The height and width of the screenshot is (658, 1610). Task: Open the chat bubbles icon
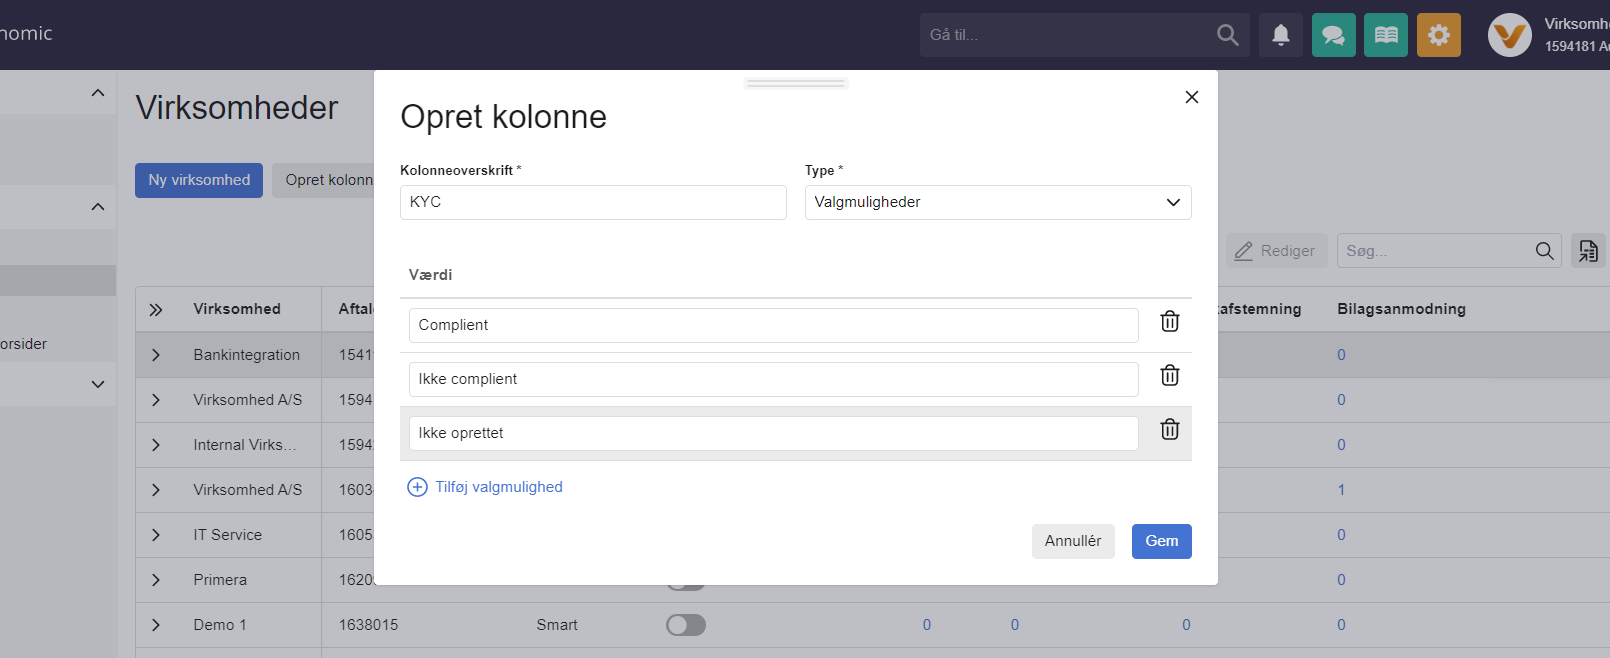[x=1333, y=35]
